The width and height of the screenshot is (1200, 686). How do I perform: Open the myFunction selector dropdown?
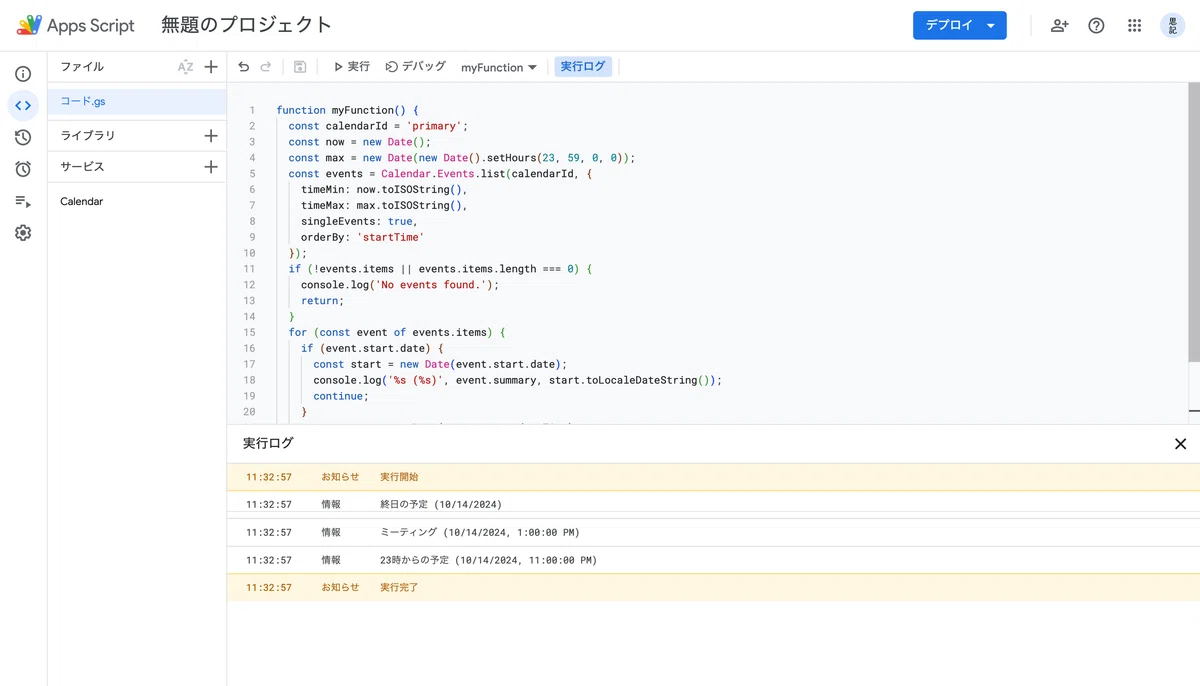pyautogui.click(x=499, y=67)
